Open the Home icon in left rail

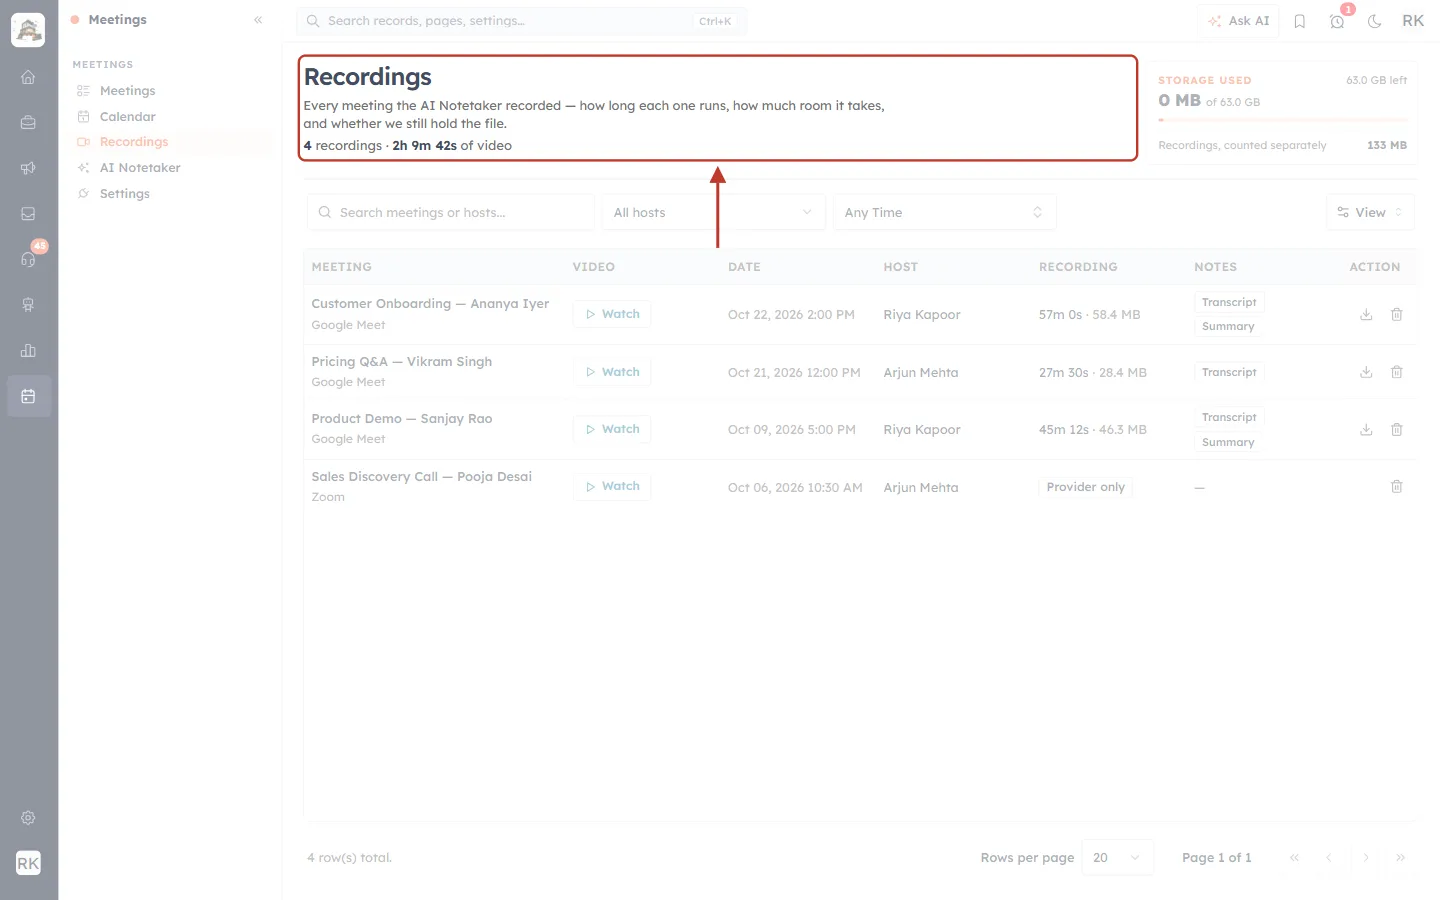pyautogui.click(x=28, y=77)
